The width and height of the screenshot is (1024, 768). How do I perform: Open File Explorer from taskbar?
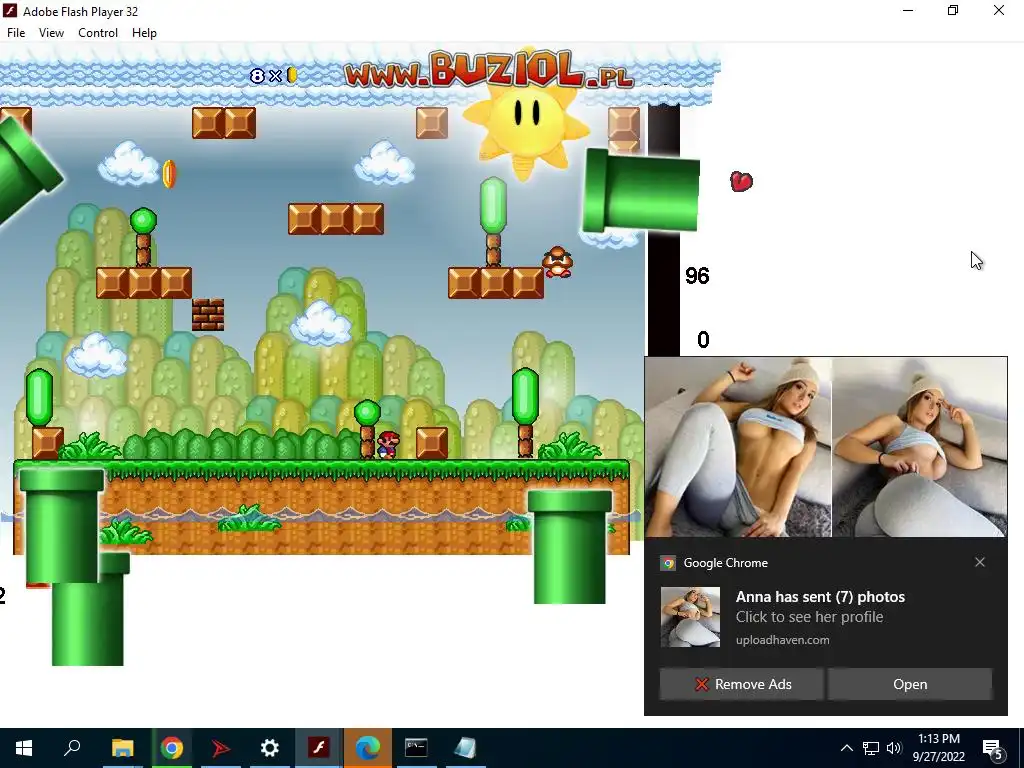tap(122, 748)
